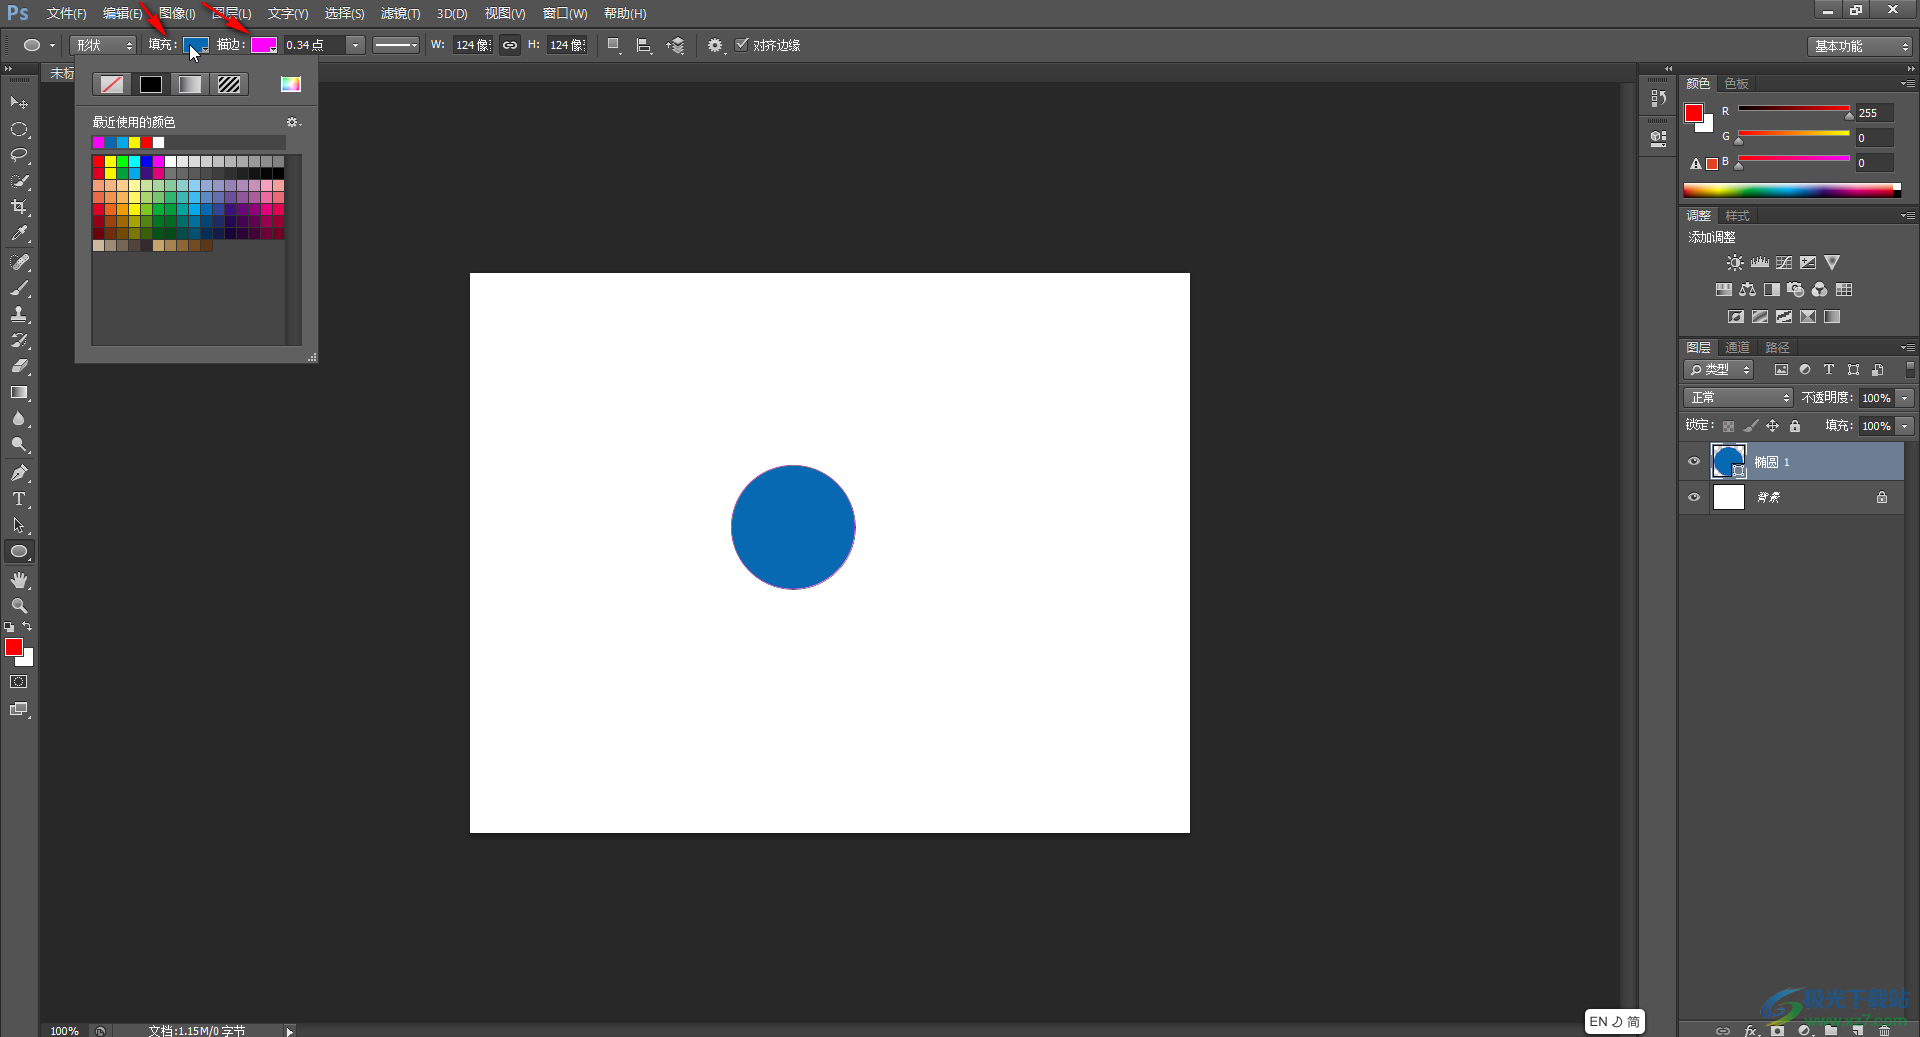Select the Crop tool
This screenshot has height=1037, width=1920.
tap(19, 207)
